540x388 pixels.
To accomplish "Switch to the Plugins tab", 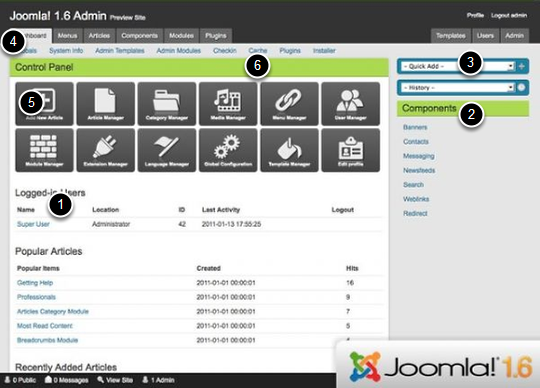I will (x=216, y=36).
